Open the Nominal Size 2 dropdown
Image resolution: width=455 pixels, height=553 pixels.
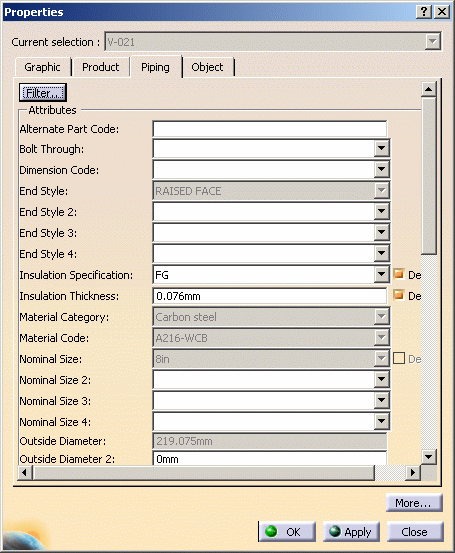(381, 379)
